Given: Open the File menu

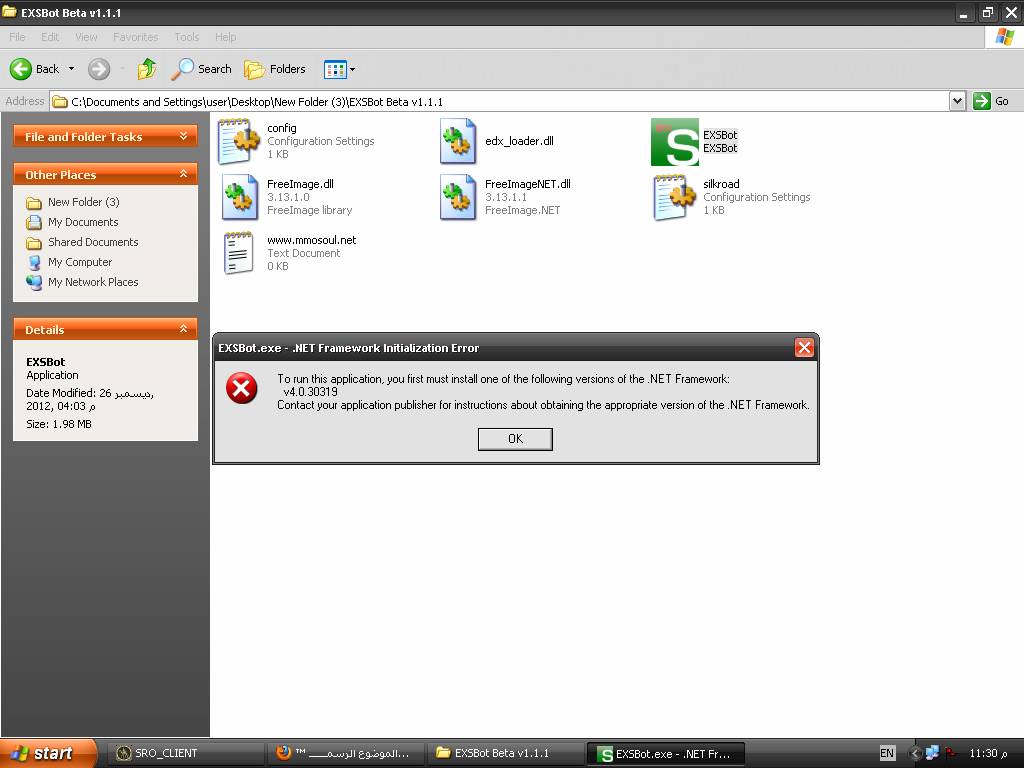Looking at the screenshot, I should point(18,37).
